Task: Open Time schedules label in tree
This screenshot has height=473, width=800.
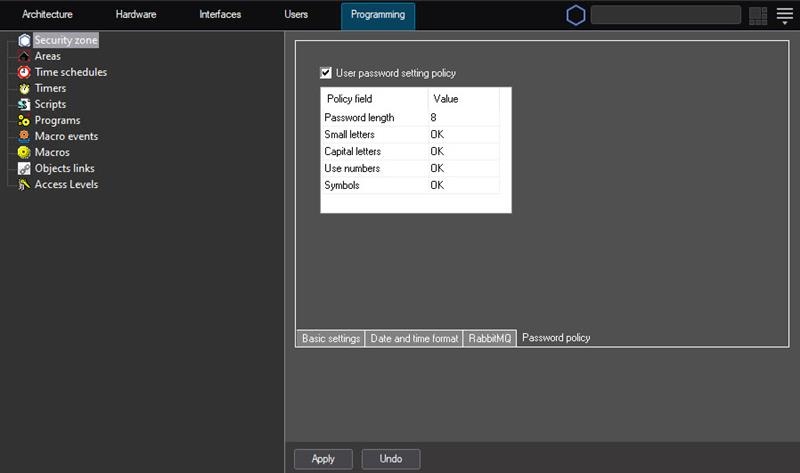Action: pyautogui.click(x=71, y=72)
